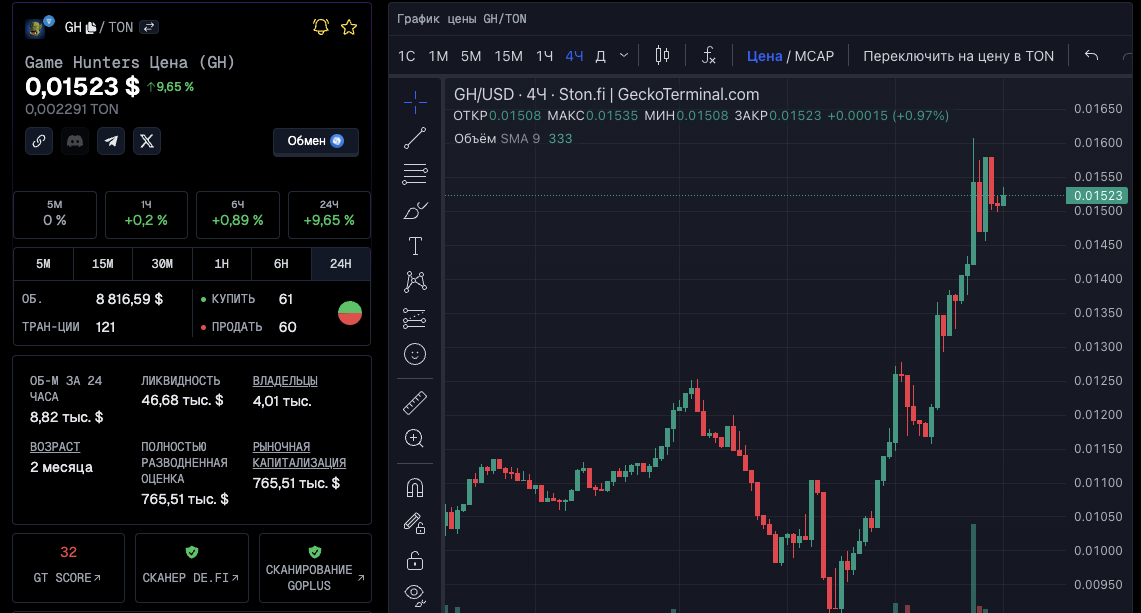Open the Discord community icon
1141x613 pixels.
(x=75, y=141)
